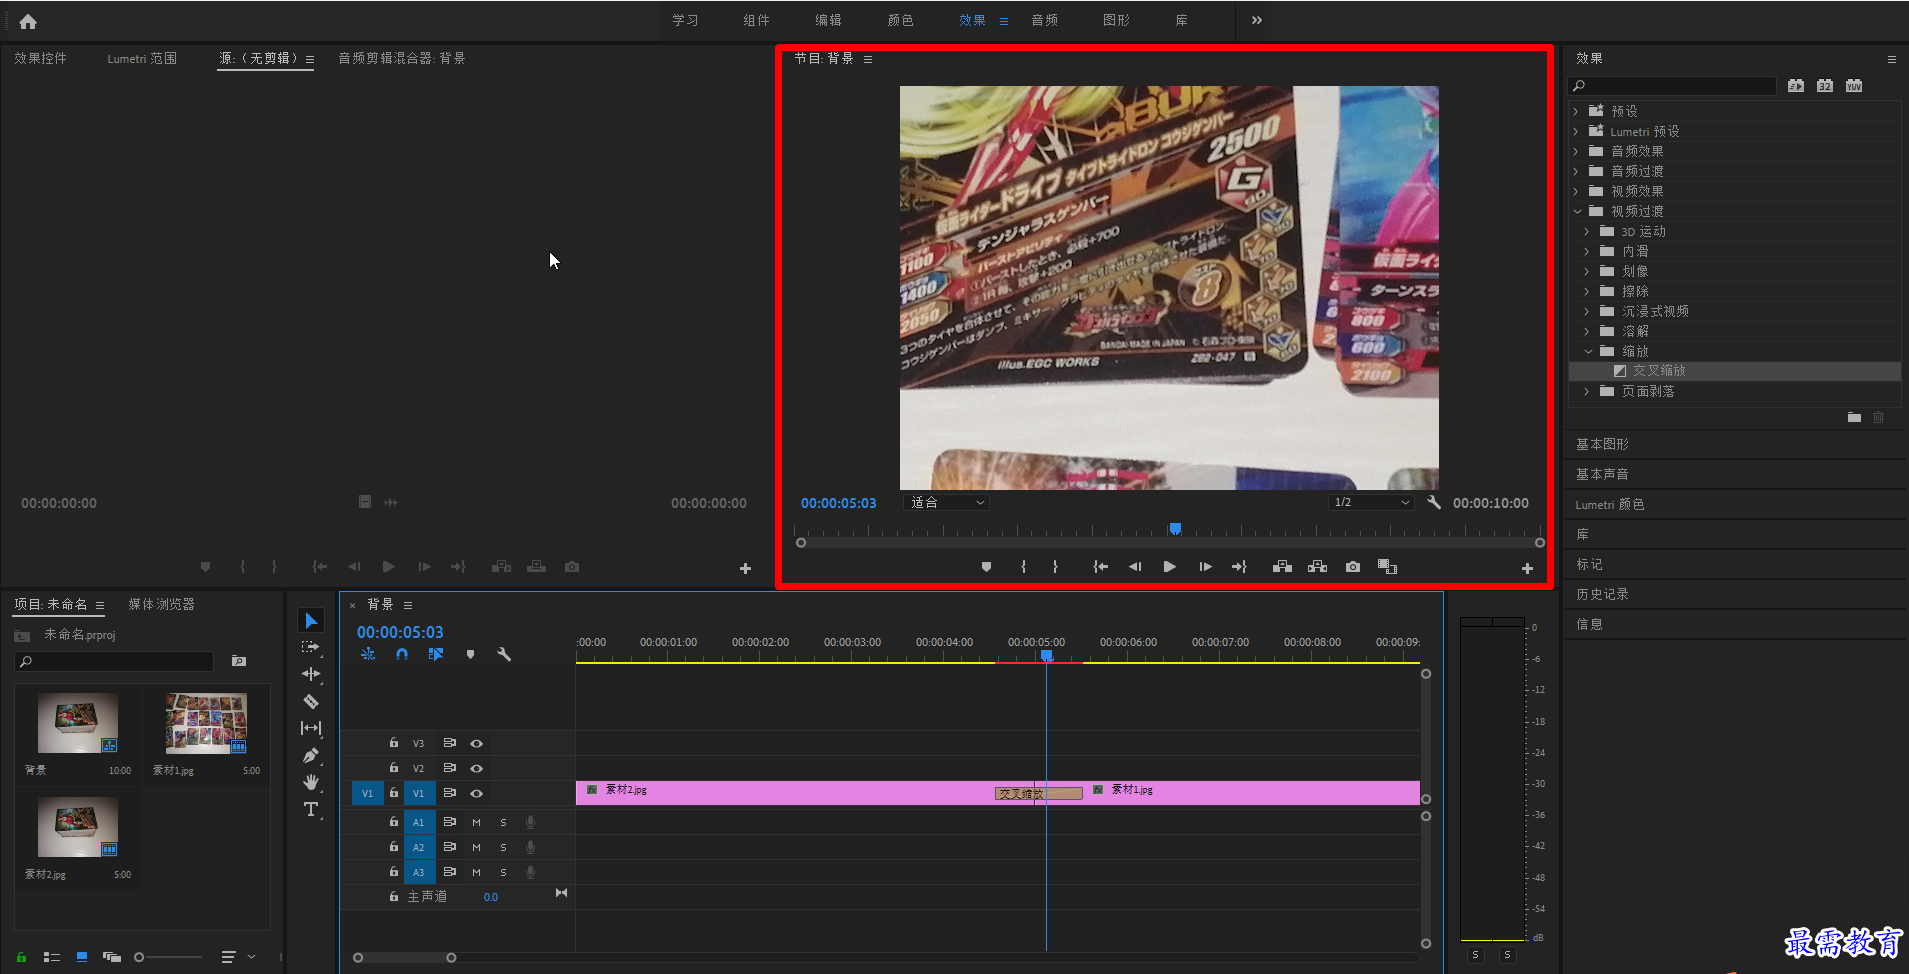Solo audio track A2

[503, 847]
